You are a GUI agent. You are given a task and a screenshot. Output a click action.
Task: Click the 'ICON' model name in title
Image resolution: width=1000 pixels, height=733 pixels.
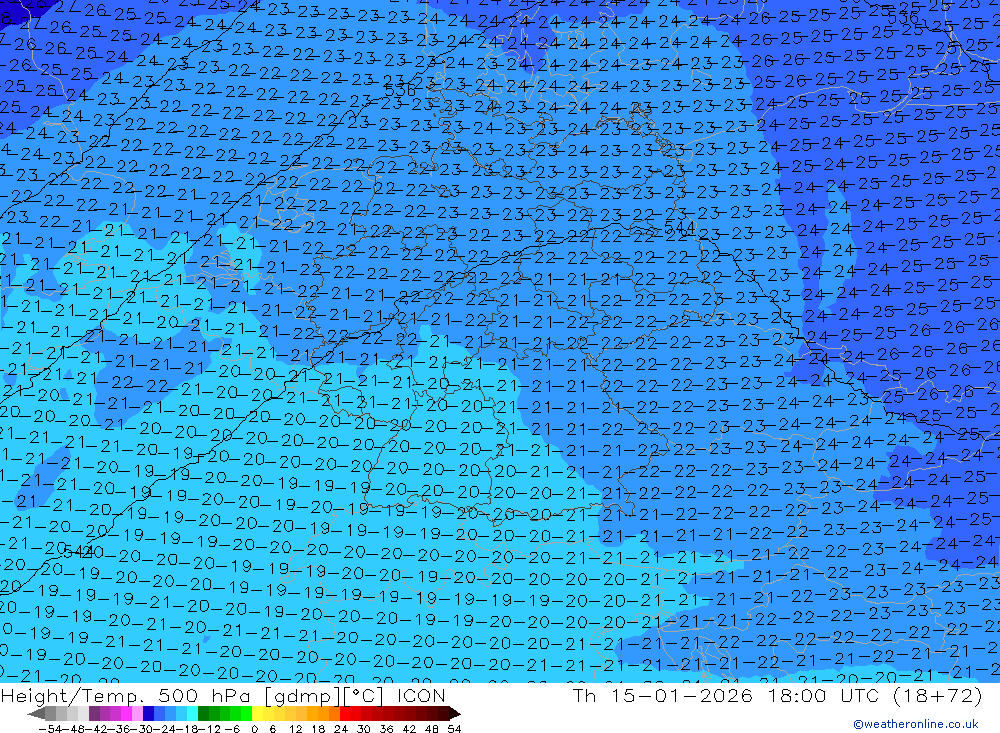tap(421, 695)
